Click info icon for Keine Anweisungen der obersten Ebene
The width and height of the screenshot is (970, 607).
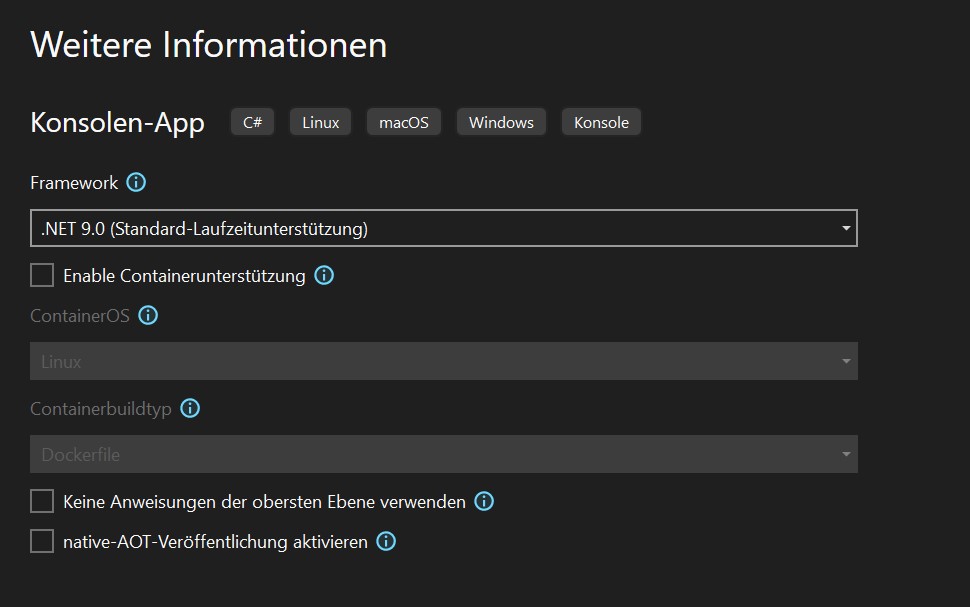(x=484, y=501)
